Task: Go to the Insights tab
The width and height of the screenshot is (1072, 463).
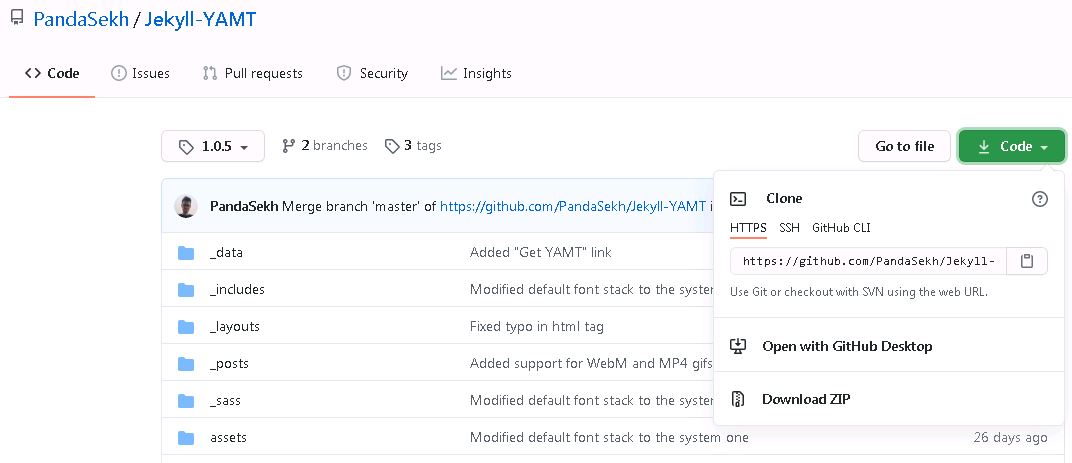Action: [x=477, y=73]
